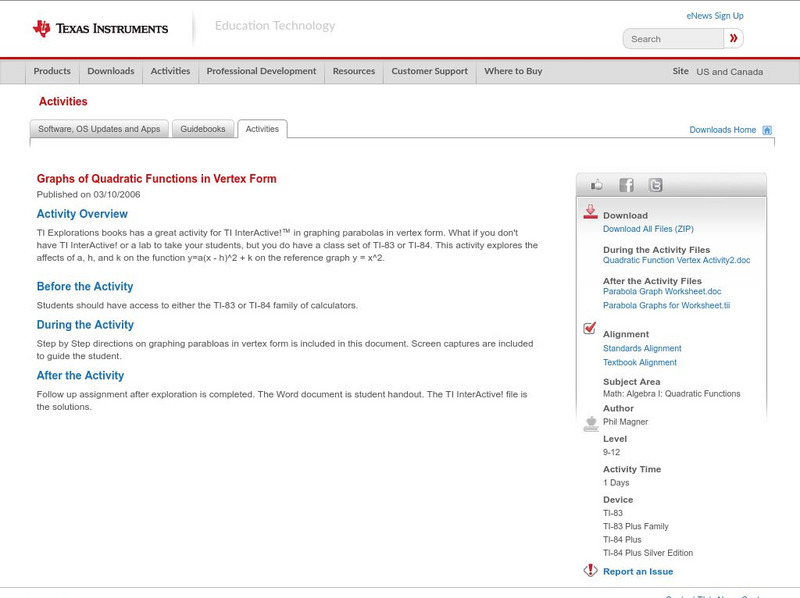Open the Downloads navigation menu
This screenshot has height=598, width=800.
click(x=110, y=72)
